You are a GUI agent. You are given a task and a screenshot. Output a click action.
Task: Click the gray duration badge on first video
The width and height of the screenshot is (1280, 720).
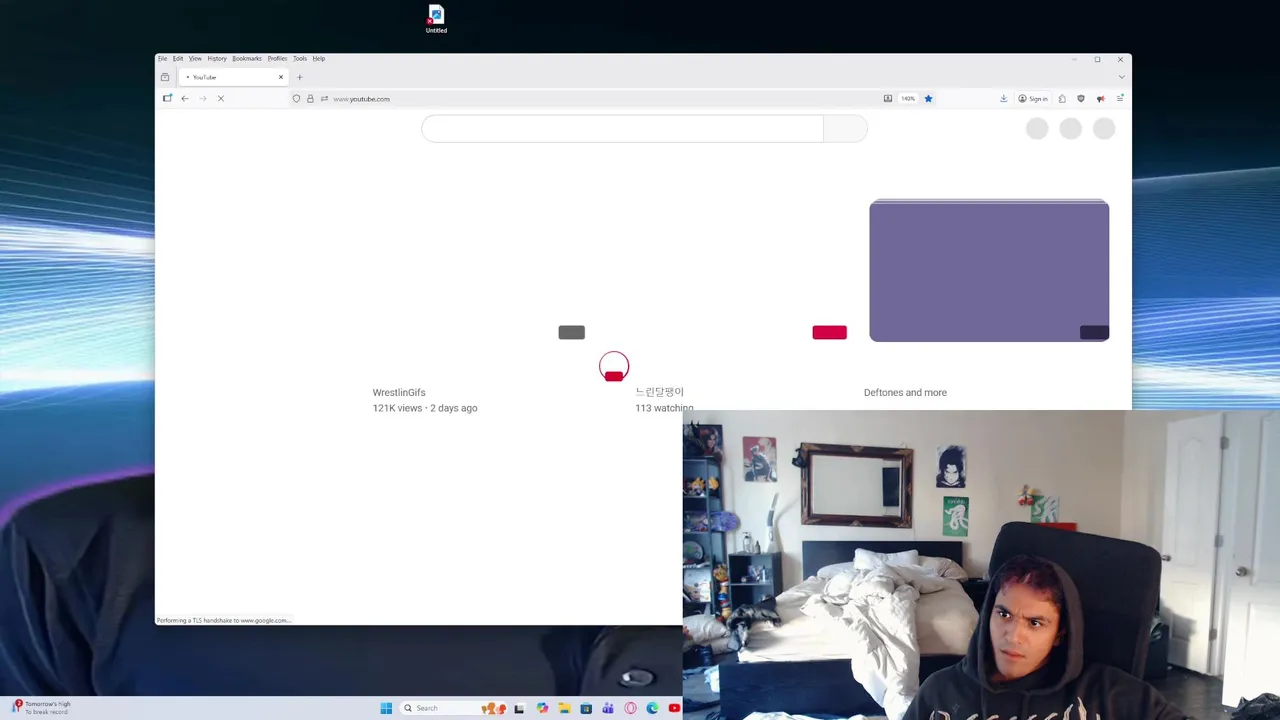point(571,332)
